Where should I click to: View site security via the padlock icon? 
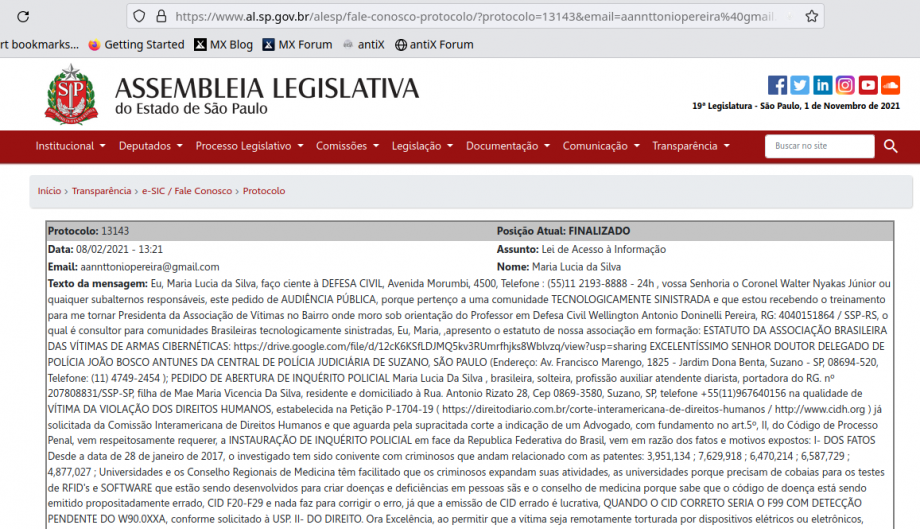[161, 16]
